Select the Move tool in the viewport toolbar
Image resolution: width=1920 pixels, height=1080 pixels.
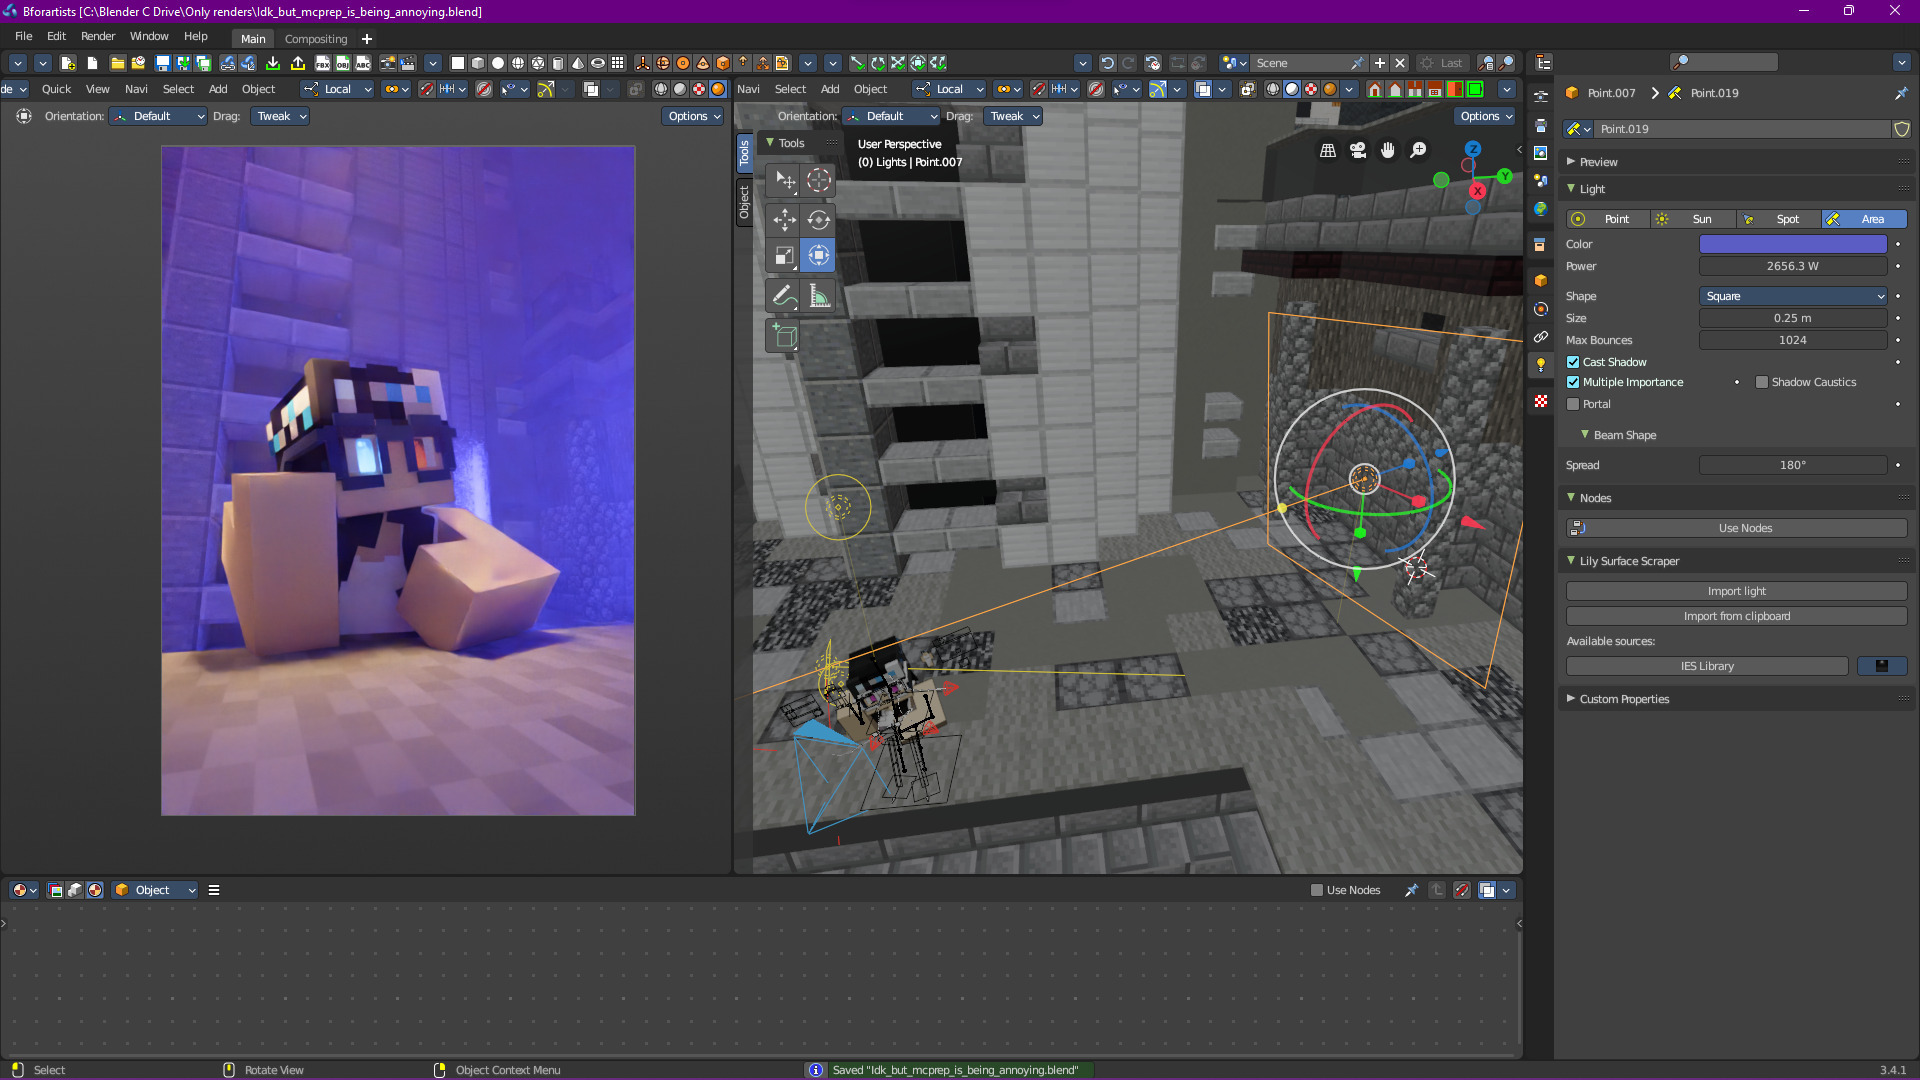pyautogui.click(x=785, y=220)
